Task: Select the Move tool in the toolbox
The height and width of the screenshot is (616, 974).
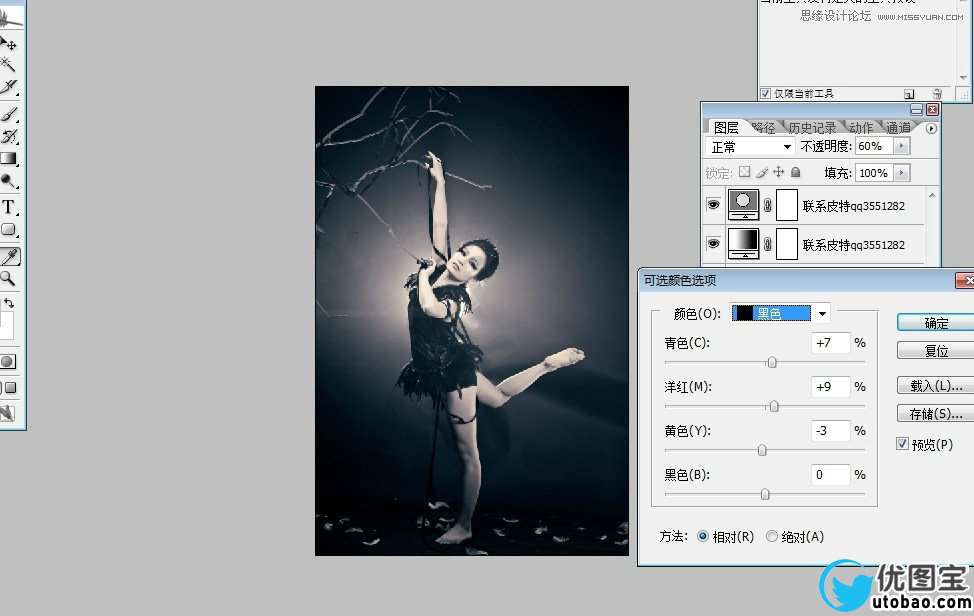Action: 9,43
